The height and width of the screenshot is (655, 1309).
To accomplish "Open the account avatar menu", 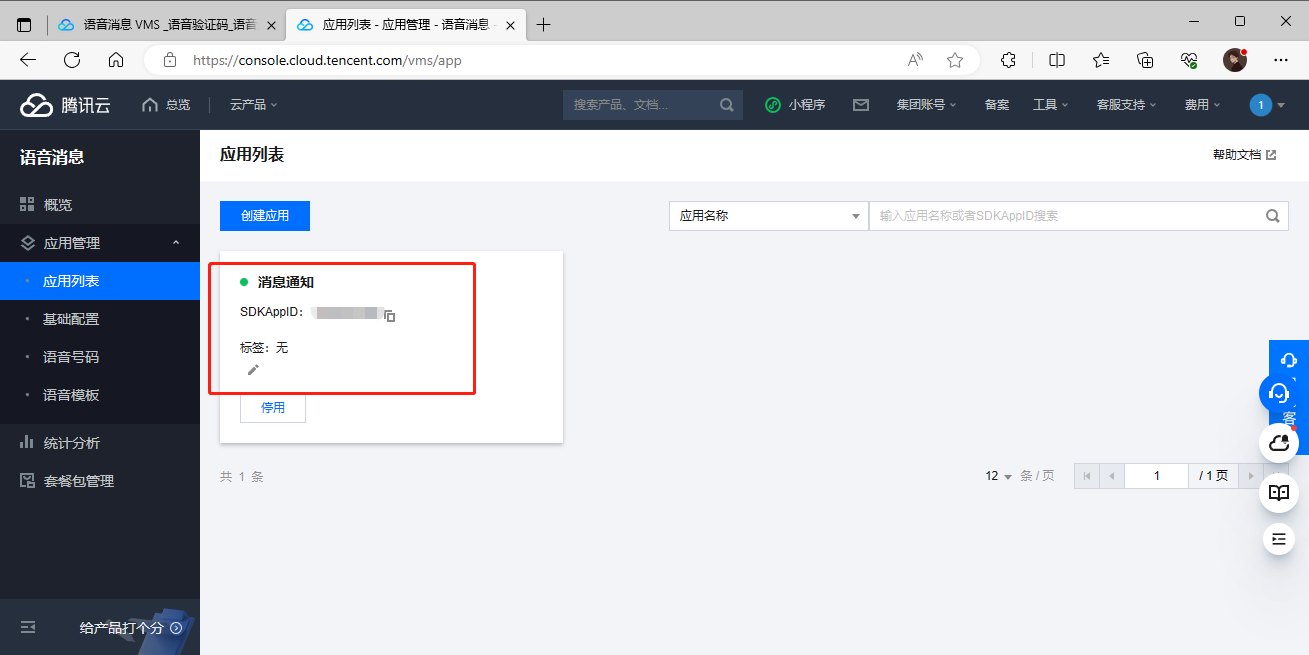I will (1267, 104).
